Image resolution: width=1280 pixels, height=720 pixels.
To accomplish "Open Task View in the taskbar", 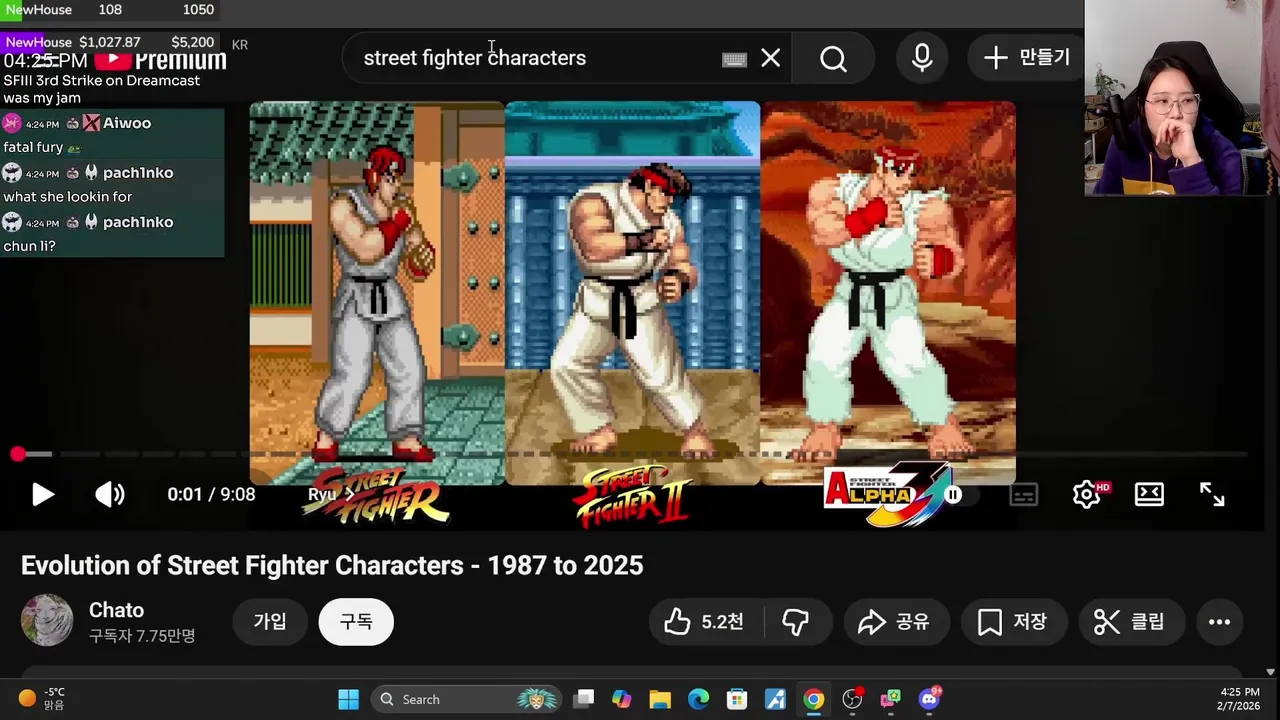I will (x=584, y=699).
